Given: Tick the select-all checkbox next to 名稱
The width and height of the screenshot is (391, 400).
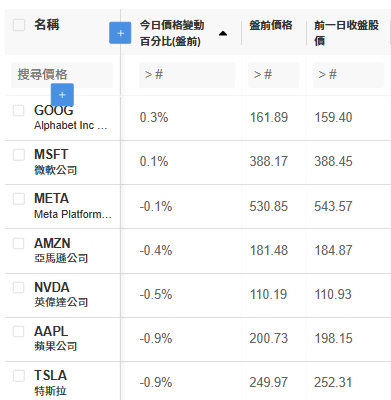Looking at the screenshot, I should 19,25.
